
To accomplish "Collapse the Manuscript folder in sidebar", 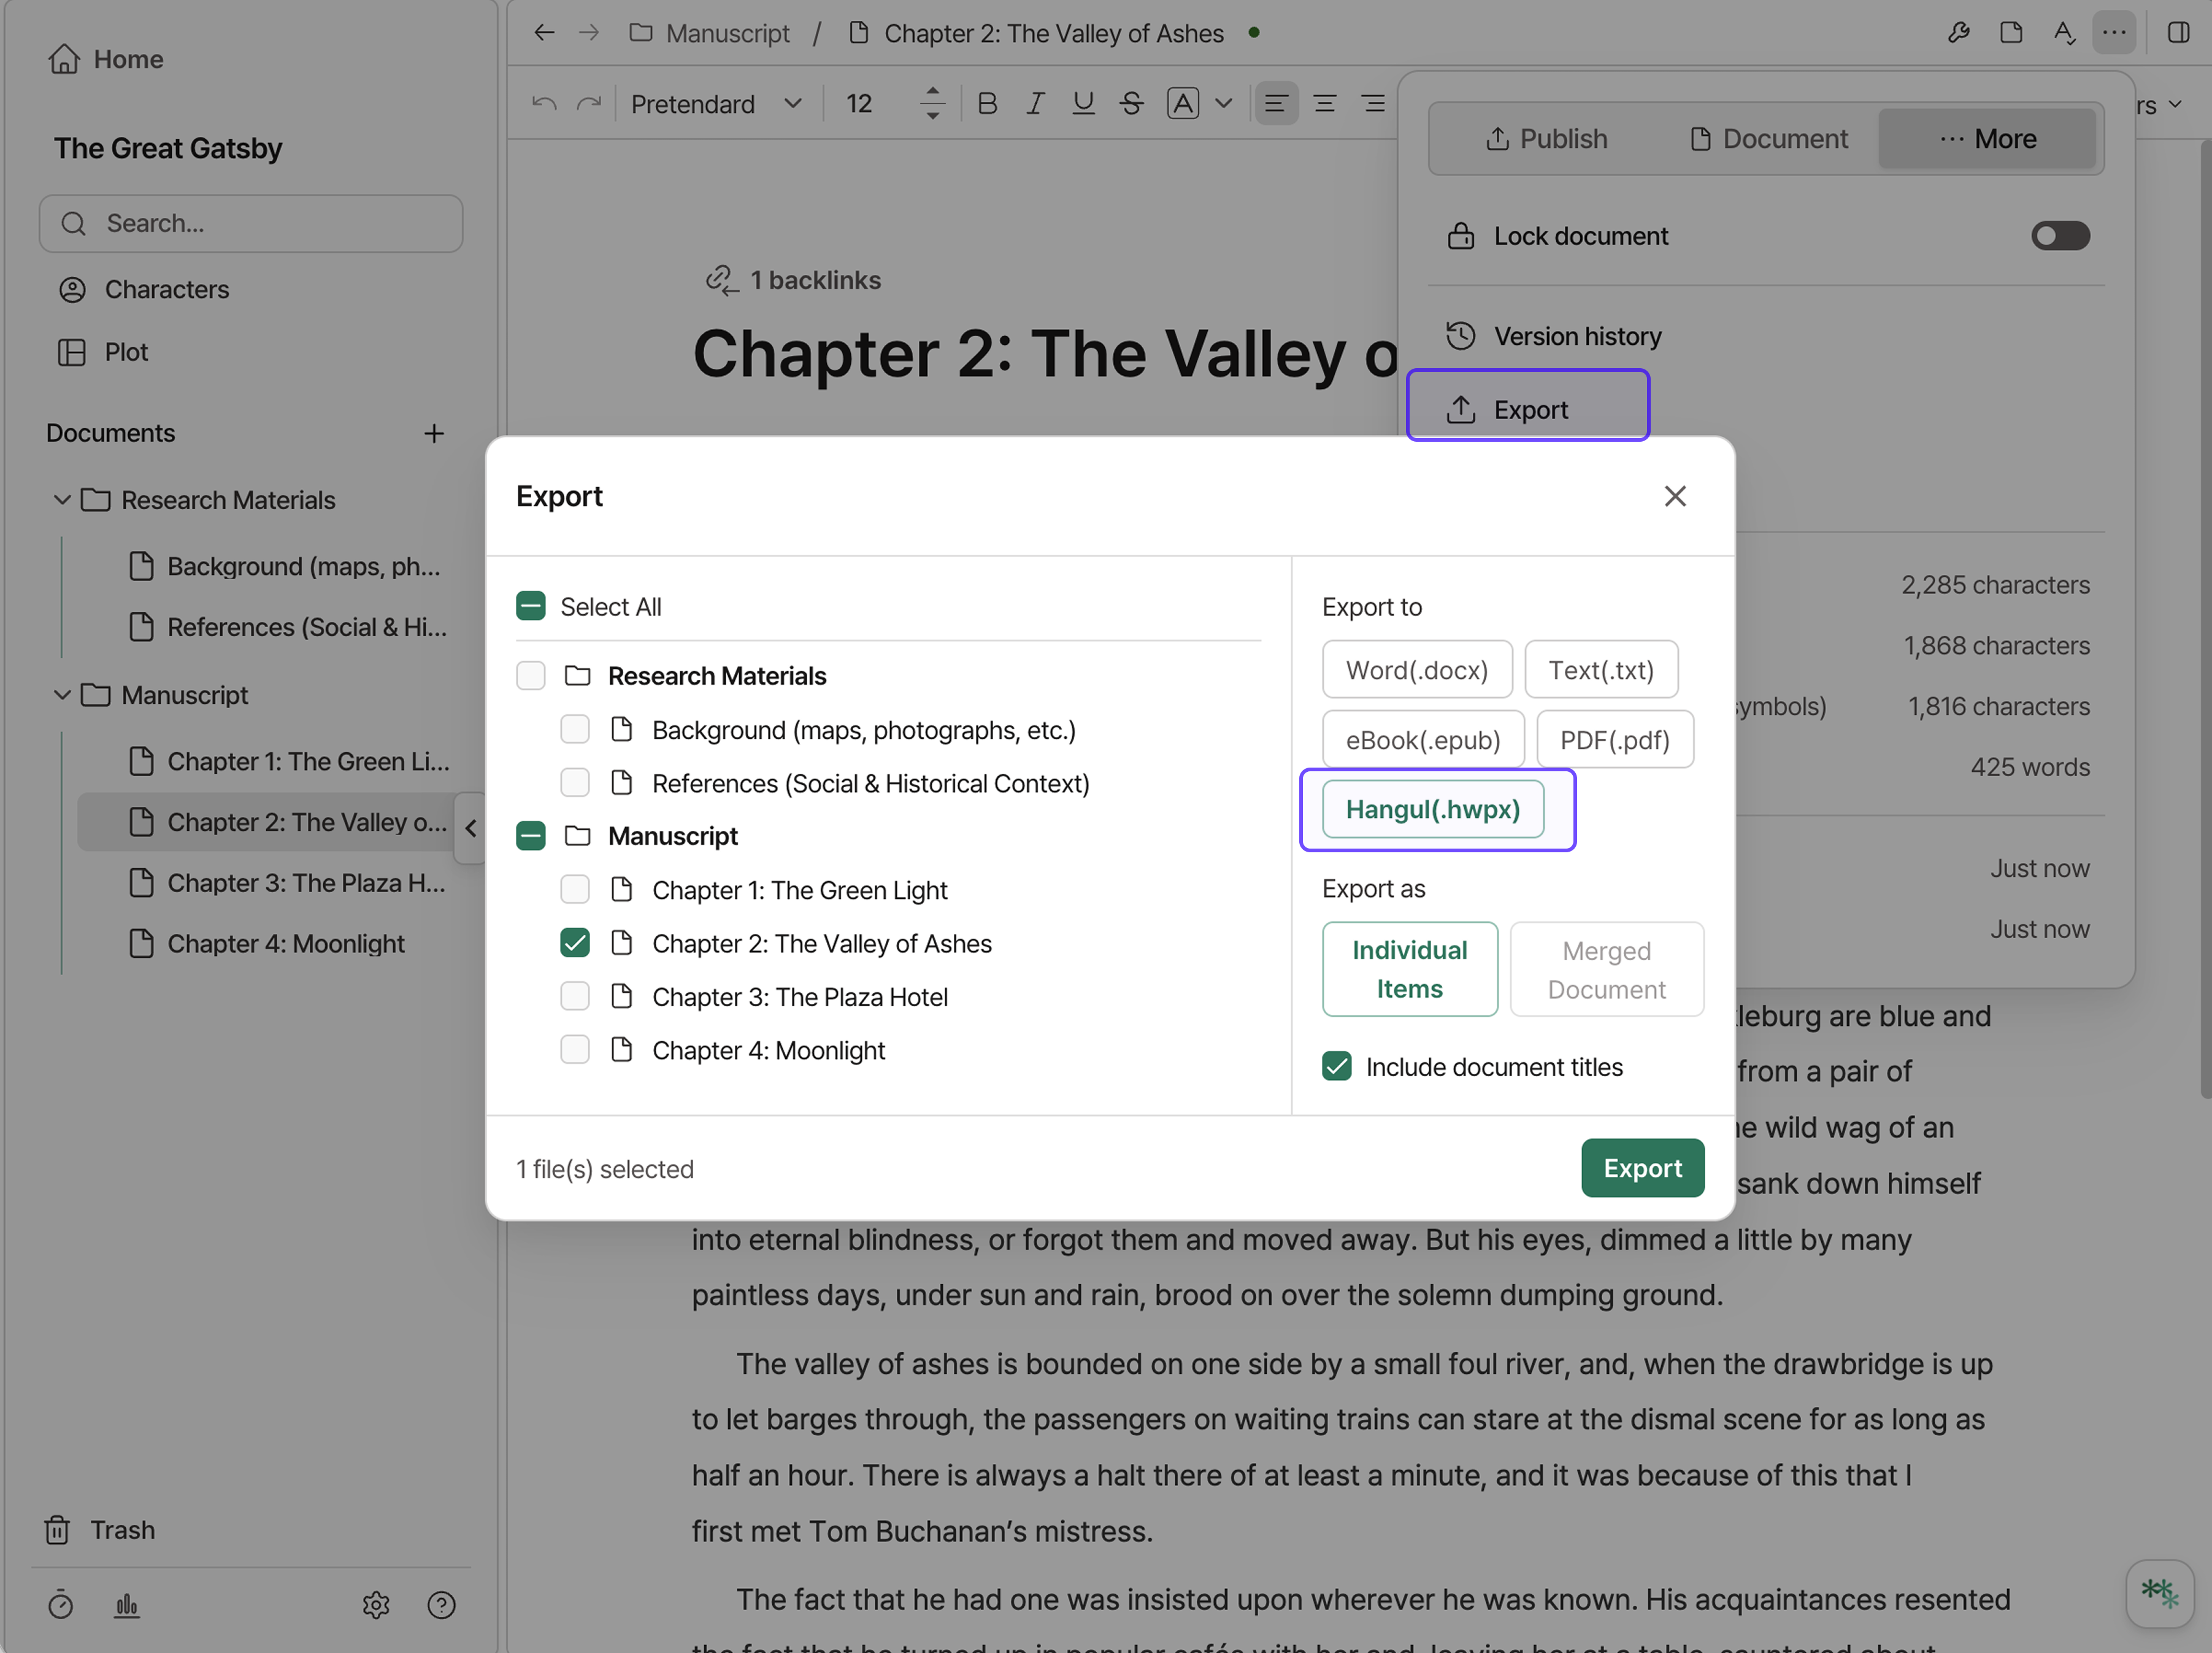I will [62, 694].
